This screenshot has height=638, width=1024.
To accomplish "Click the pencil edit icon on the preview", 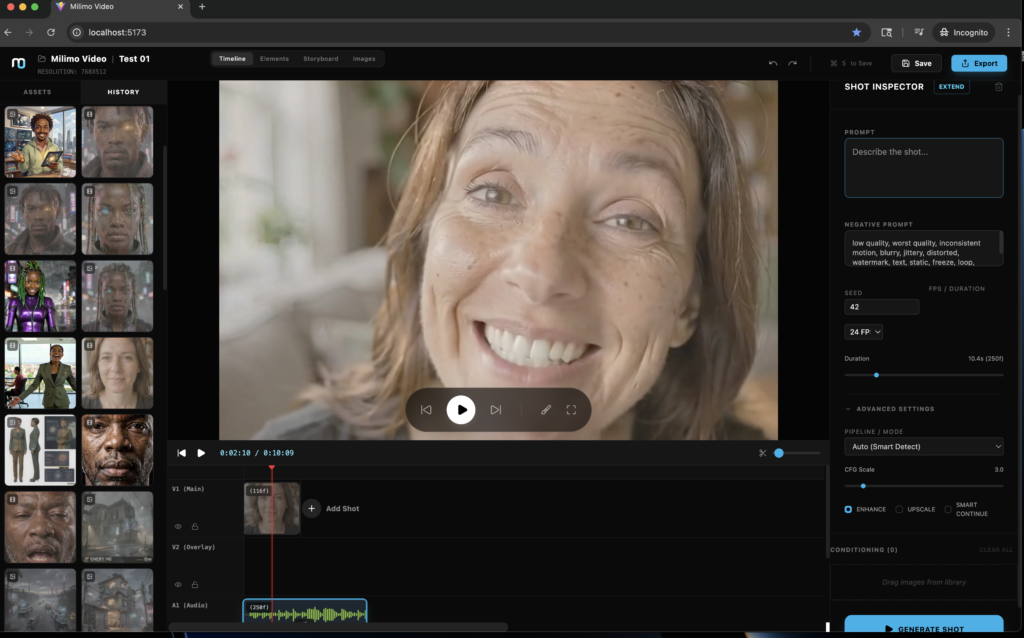I will [x=546, y=410].
